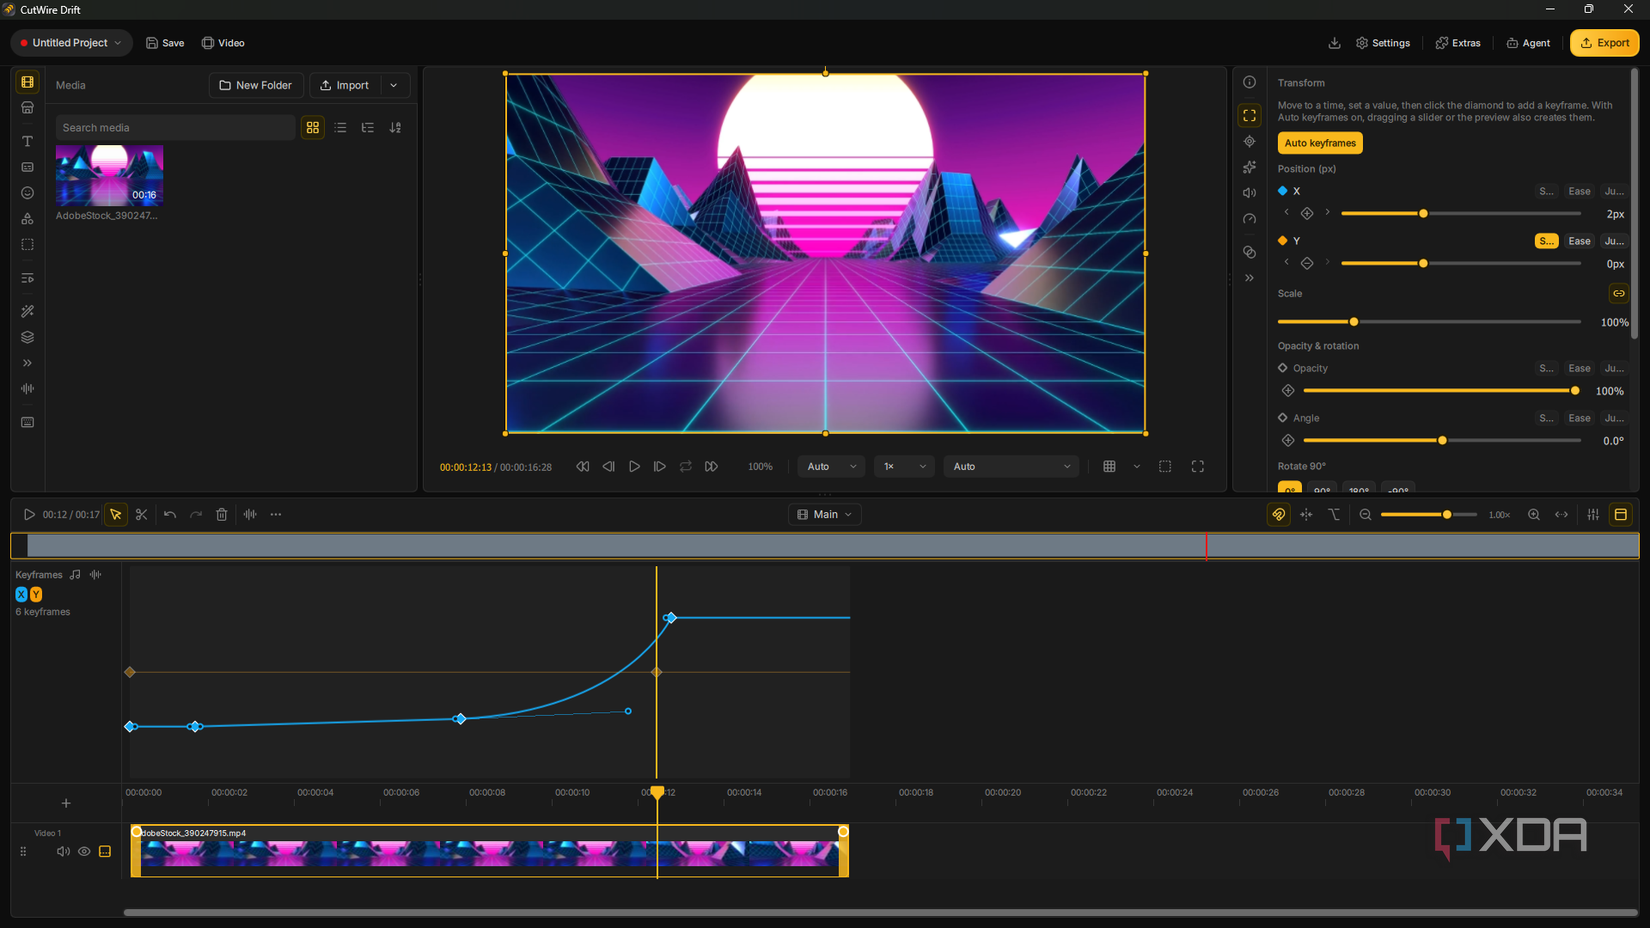1650x928 pixels.
Task: Zoom out the timeline
Action: [x=1365, y=514]
